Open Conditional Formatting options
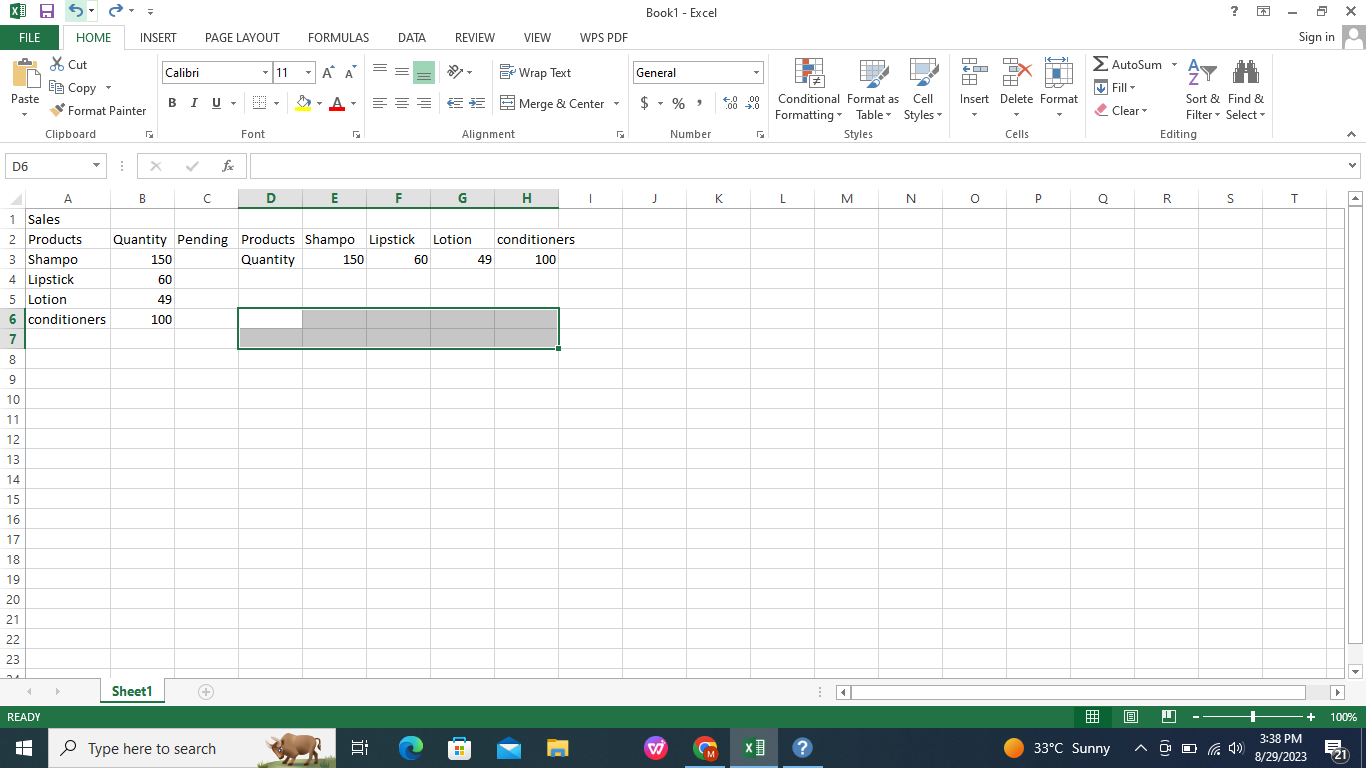This screenshot has width=1366, height=768. point(808,89)
